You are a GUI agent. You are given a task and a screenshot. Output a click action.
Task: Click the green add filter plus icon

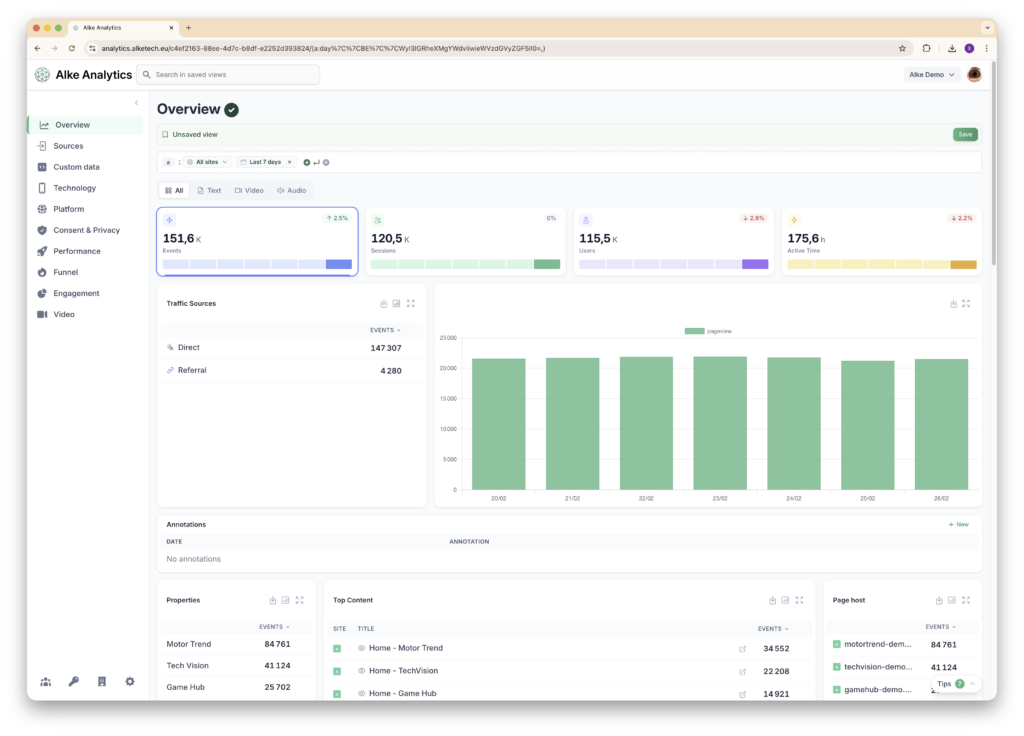click(x=306, y=162)
